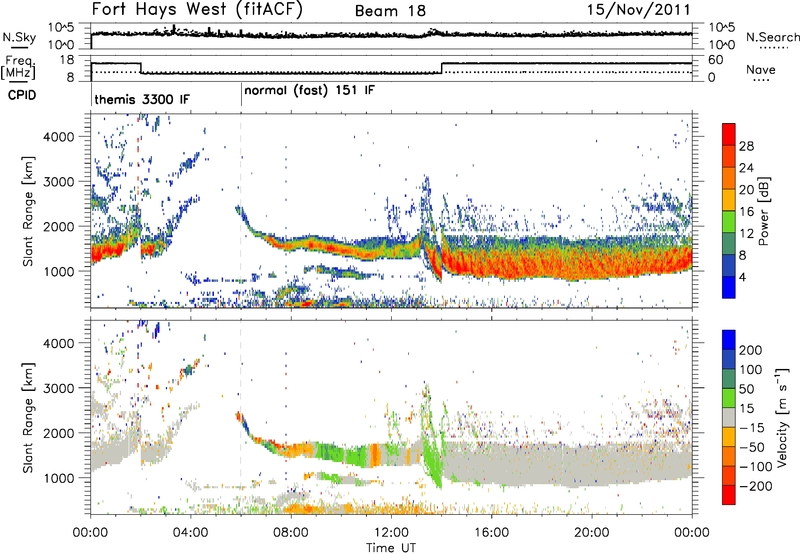Click the solid N.Sky line sample under its label
The width and height of the screenshot is (800, 554).
coord(19,48)
